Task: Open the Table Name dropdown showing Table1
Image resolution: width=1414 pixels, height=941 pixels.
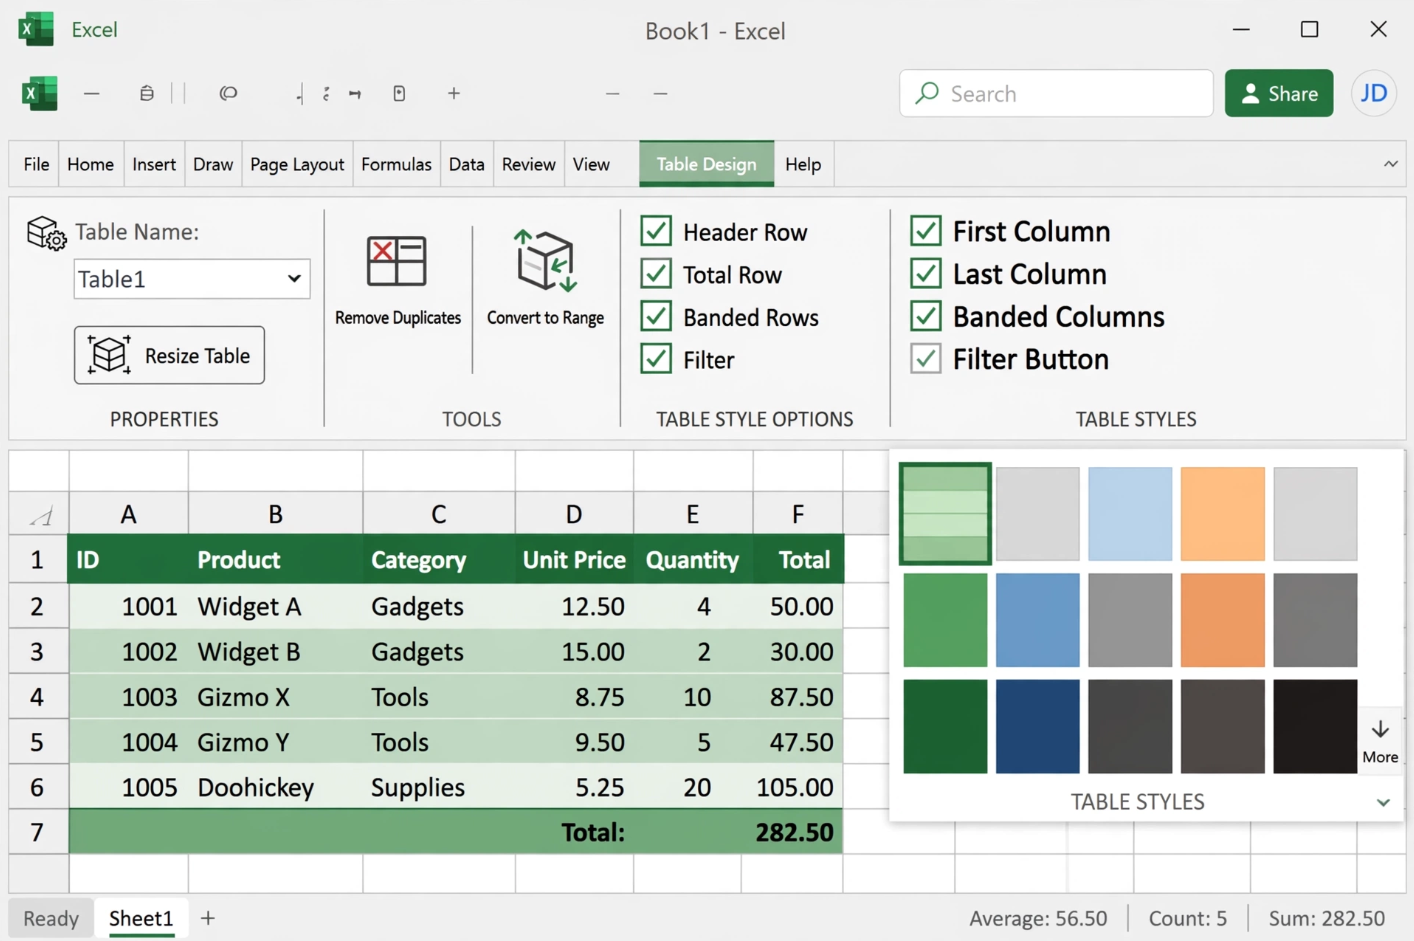Action: [x=192, y=279]
